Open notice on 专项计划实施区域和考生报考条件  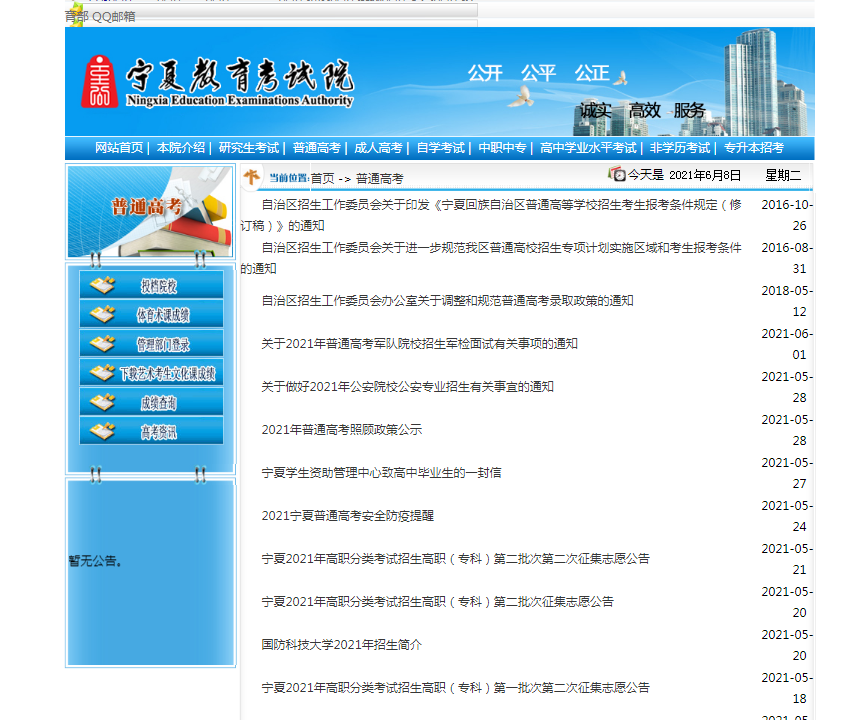coord(491,258)
